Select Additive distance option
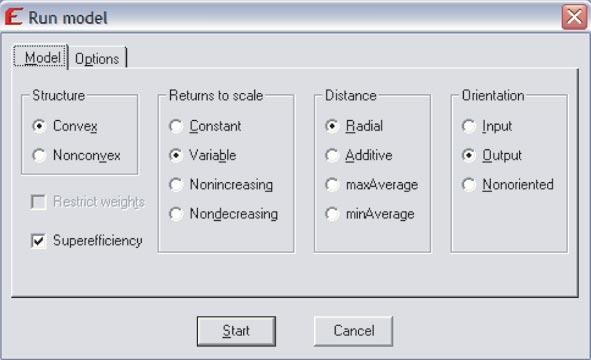This screenshot has height=360, width=591. [332, 155]
